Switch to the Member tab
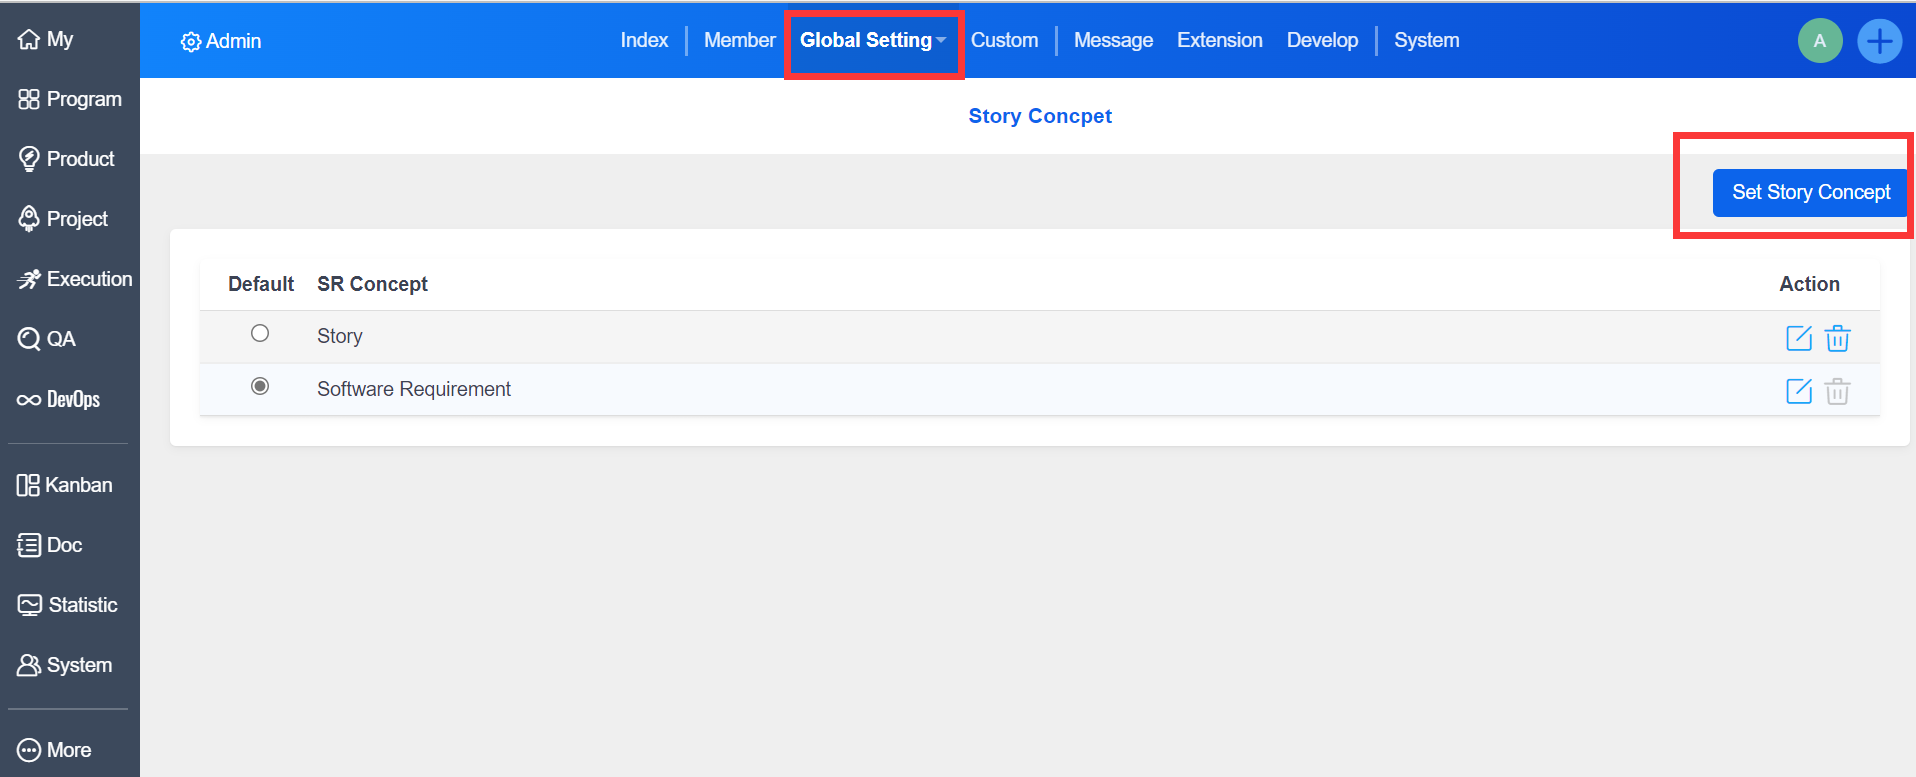 pyautogui.click(x=739, y=40)
